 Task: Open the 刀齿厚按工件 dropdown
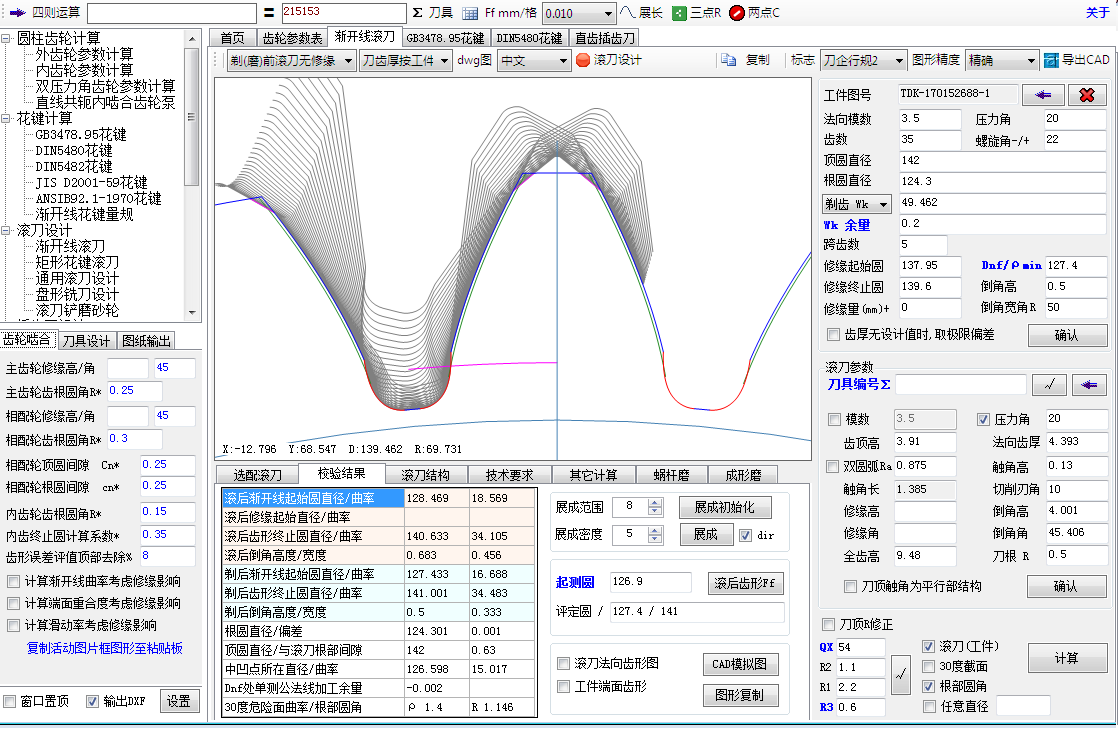click(444, 61)
